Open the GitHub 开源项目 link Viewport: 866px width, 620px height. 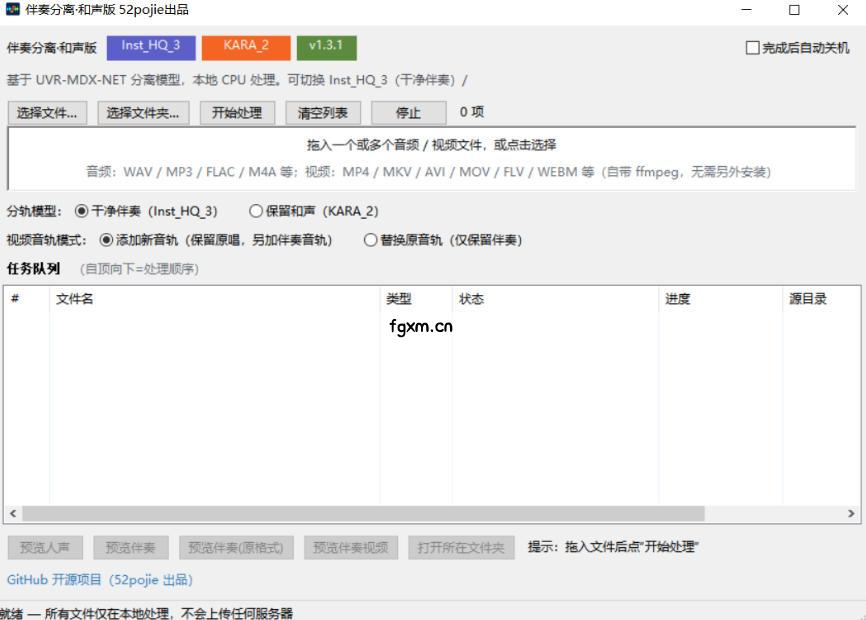(x=99, y=580)
